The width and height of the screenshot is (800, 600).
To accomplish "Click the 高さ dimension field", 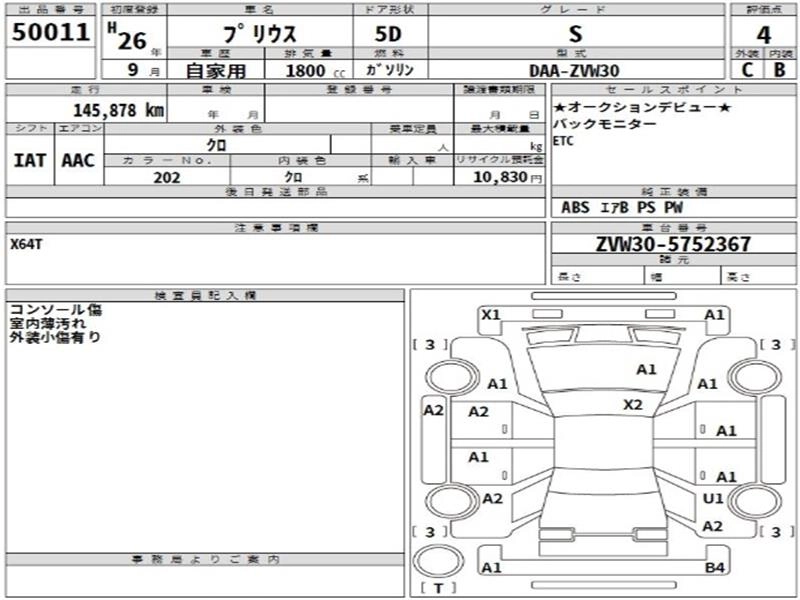I will pyautogui.click(x=760, y=277).
